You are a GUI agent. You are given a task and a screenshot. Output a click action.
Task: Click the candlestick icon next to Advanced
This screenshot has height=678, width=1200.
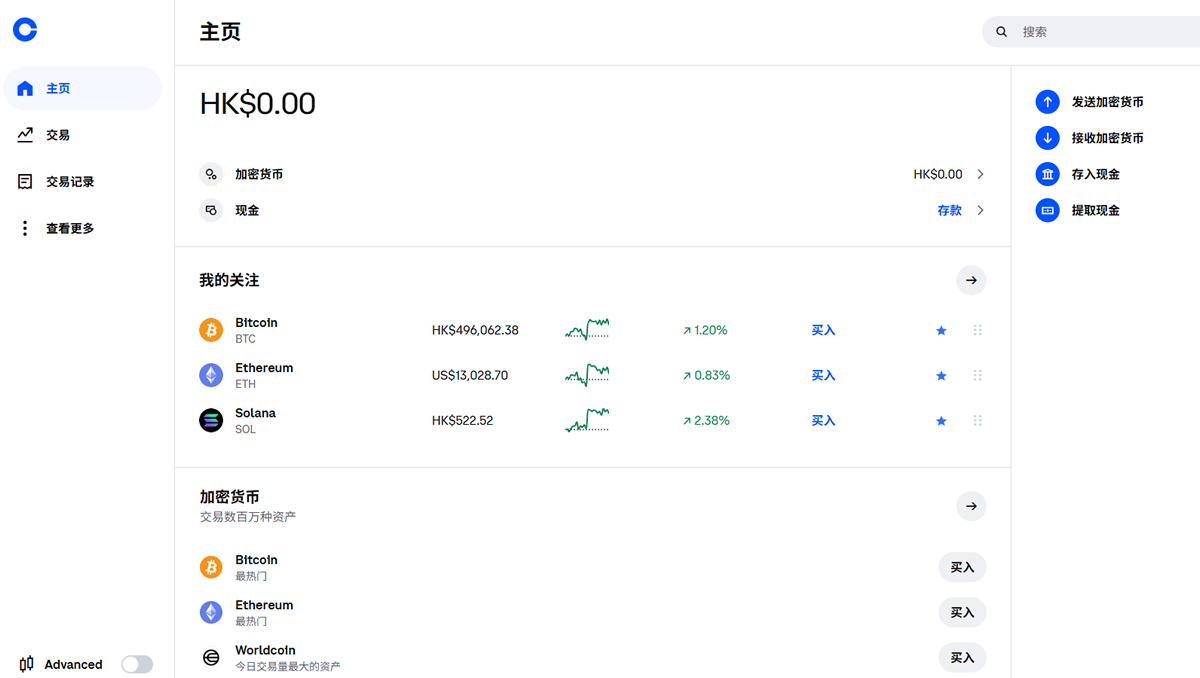point(26,664)
